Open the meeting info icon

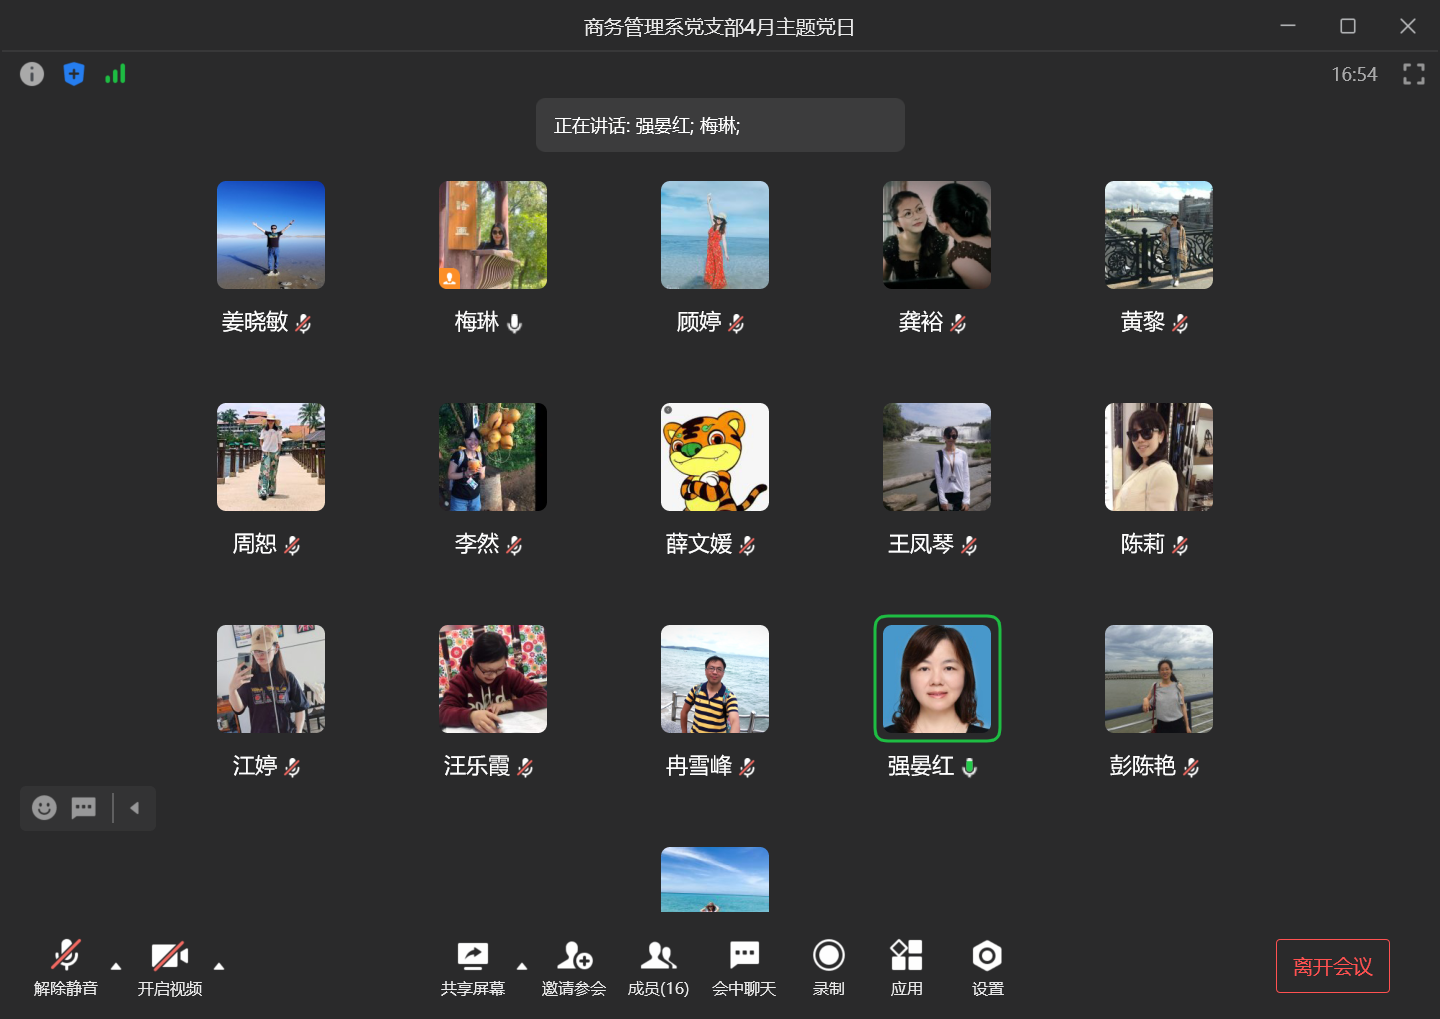pos(32,74)
